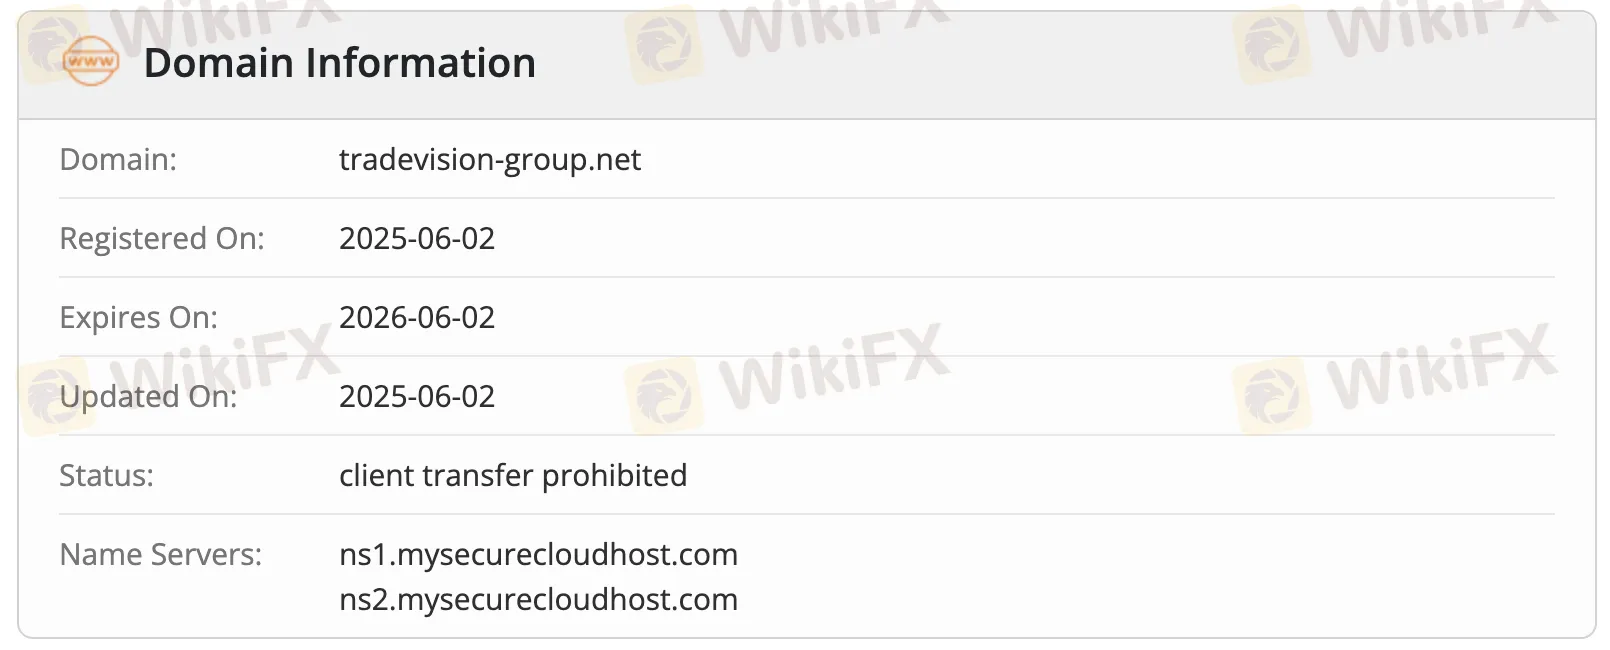Open the ns2.mysecurecloudhost.com name server
The width and height of the screenshot is (1610, 650).
pos(538,600)
